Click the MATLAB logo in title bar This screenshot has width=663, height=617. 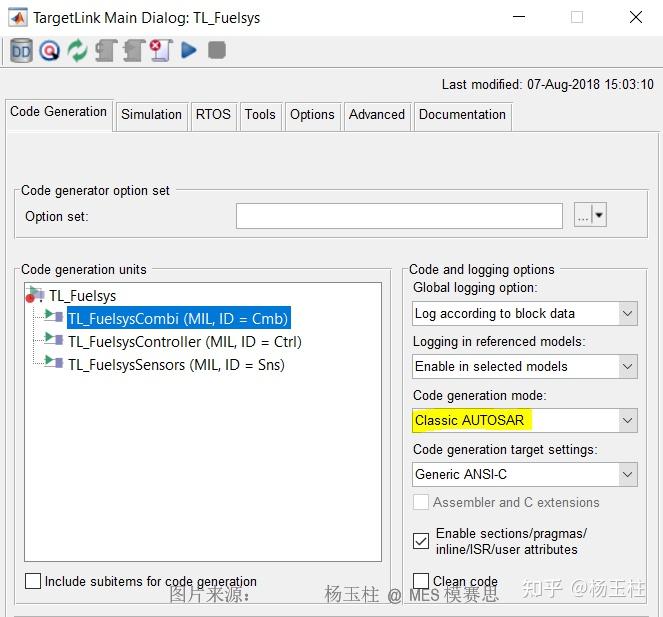(x=18, y=18)
